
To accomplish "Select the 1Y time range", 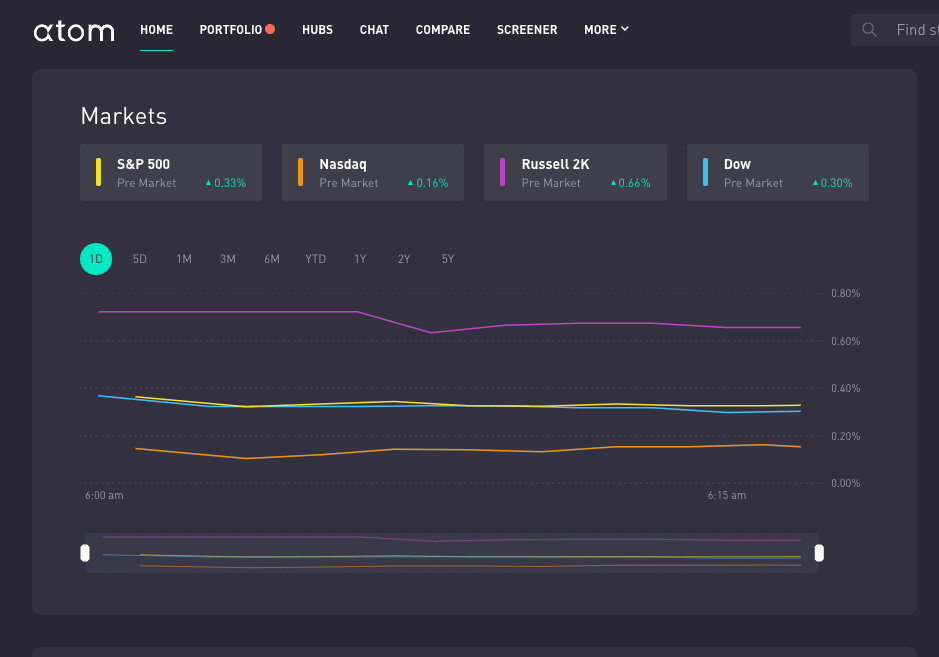I will pos(360,259).
